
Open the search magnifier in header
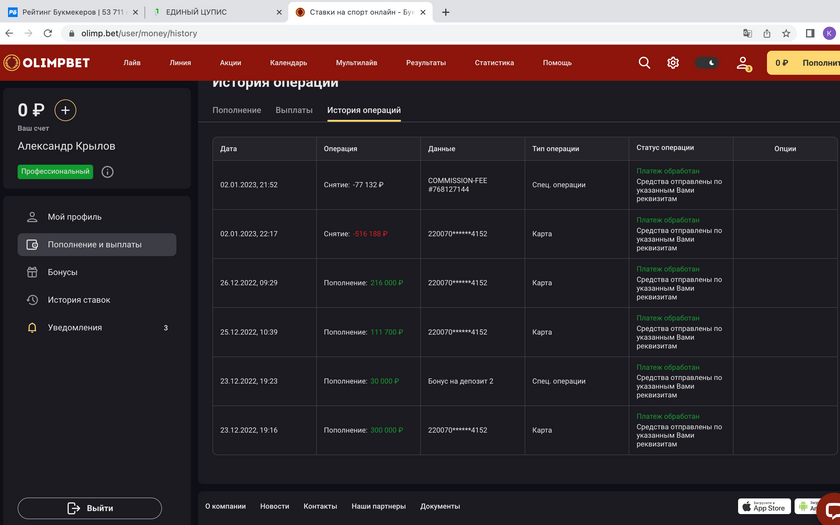click(644, 63)
